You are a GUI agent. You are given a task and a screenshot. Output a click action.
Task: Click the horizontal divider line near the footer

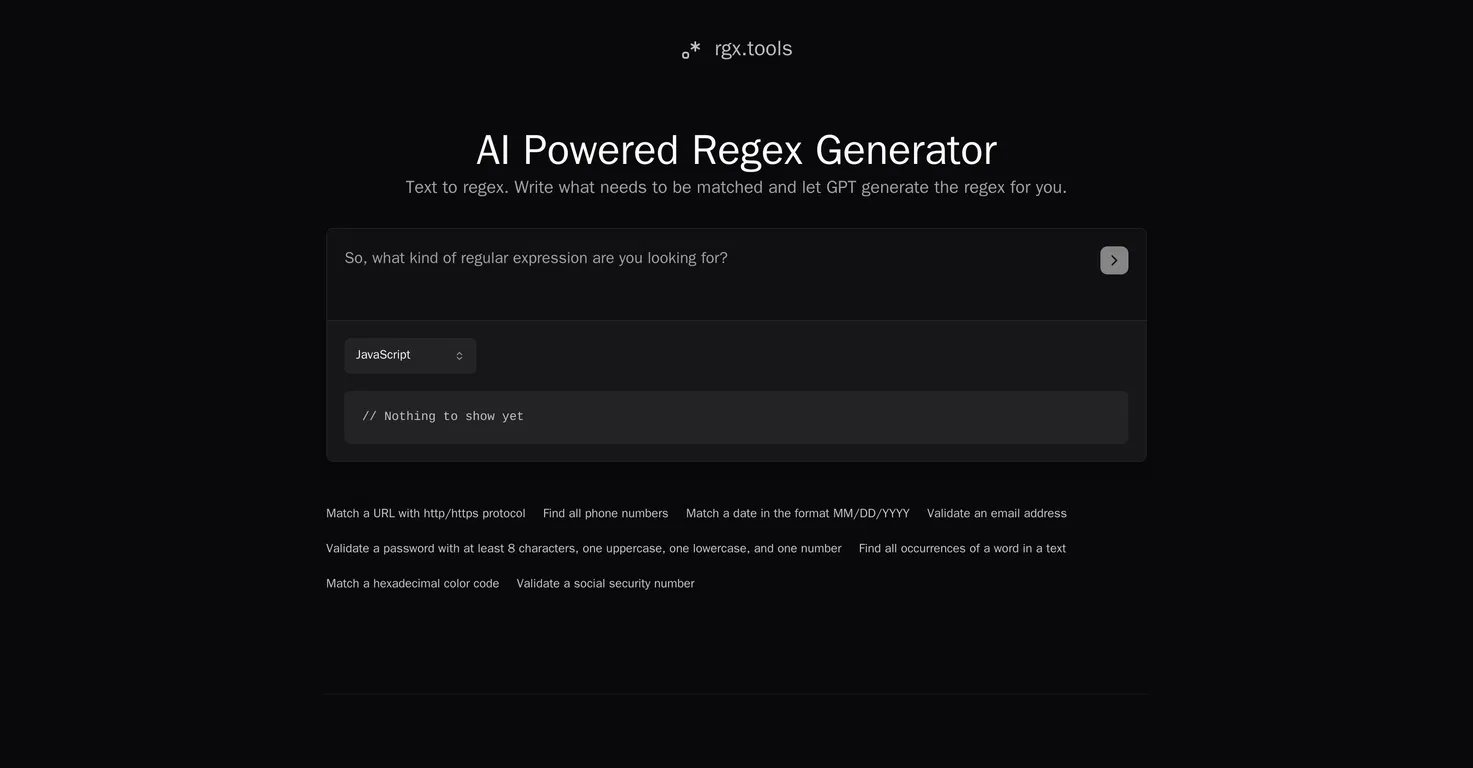click(736, 694)
